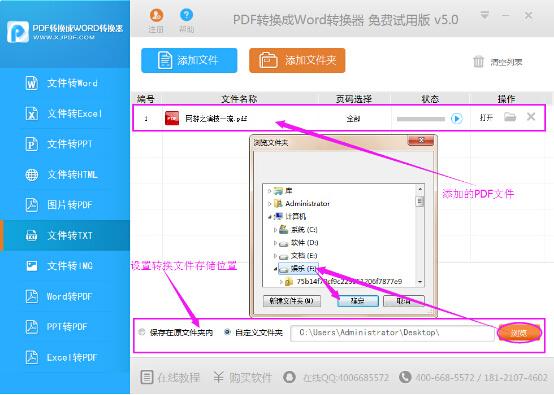Click 打开 to open converted file
Screen dimensions: 554x395
[x=486, y=118]
